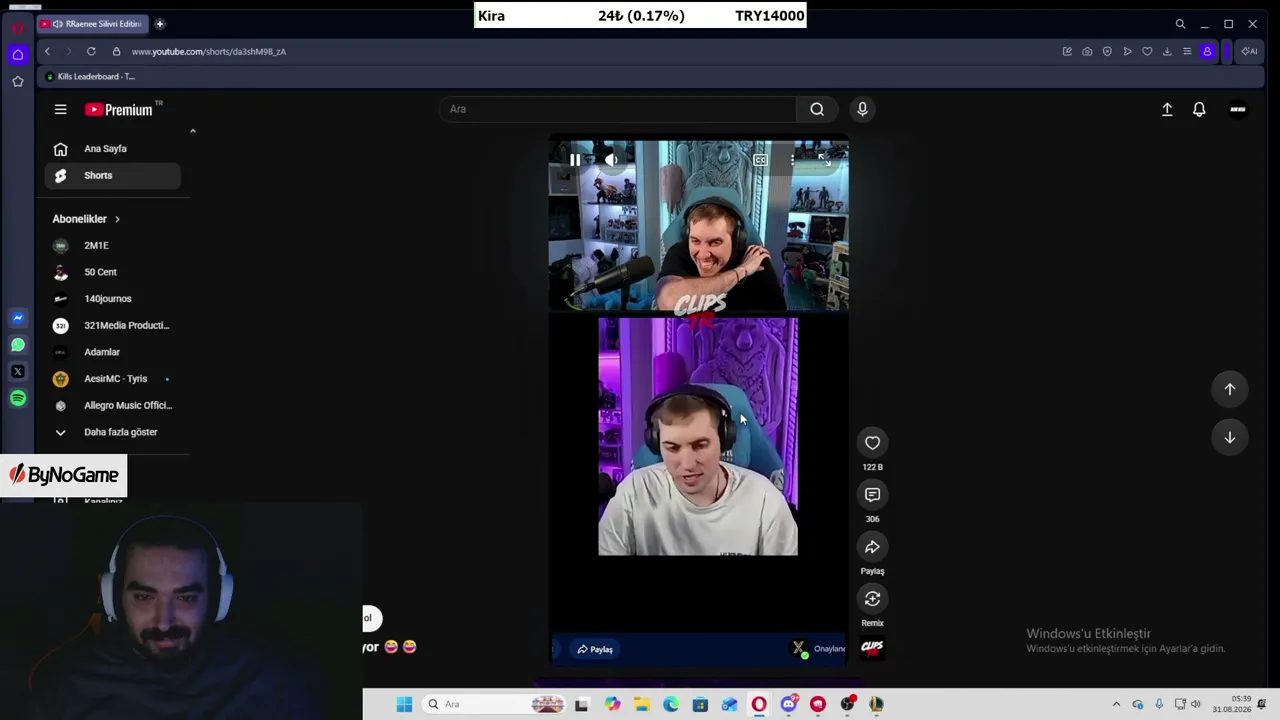Open Opera bookmarks star in the sidebar
Image resolution: width=1280 pixels, height=720 pixels.
[x=18, y=81]
